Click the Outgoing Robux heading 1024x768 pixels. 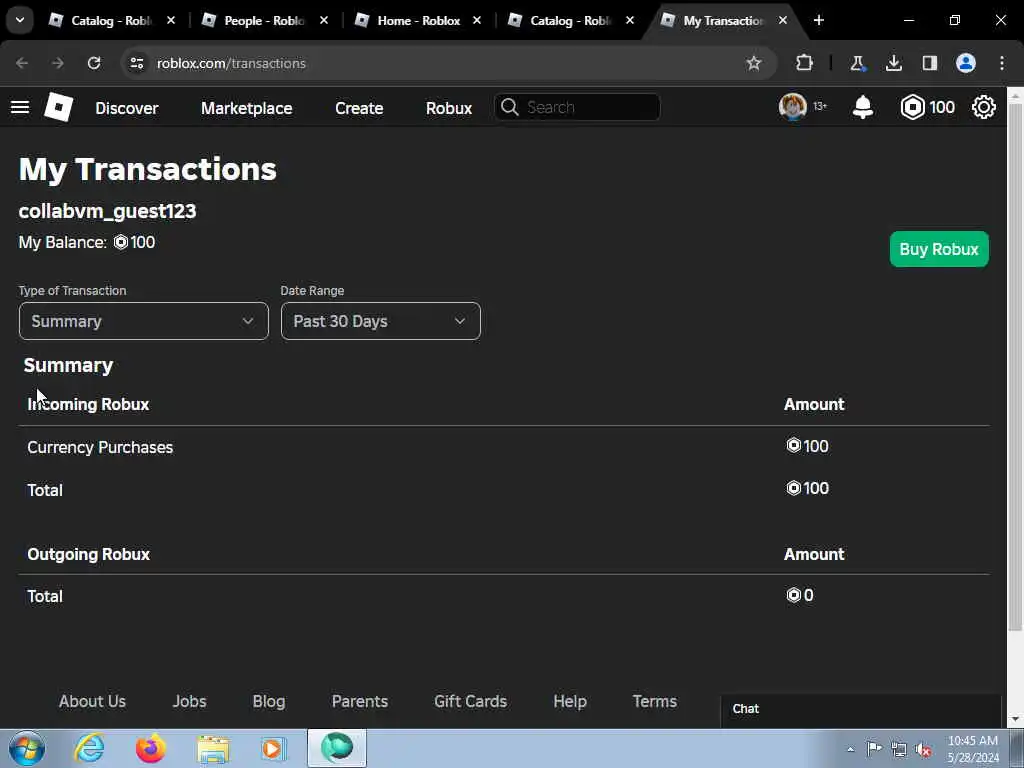click(x=88, y=554)
